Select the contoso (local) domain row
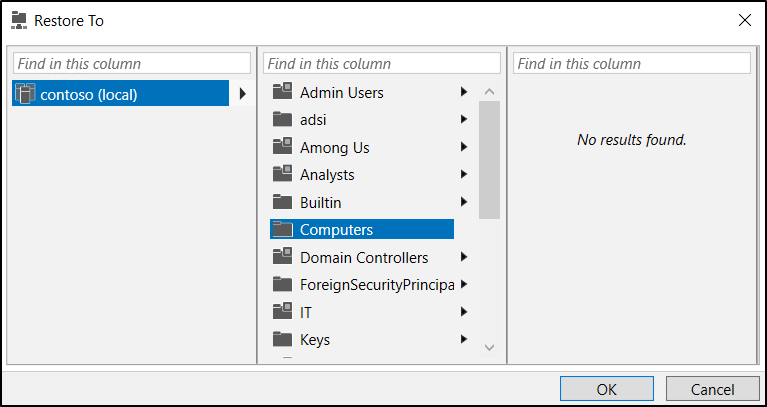Screen dimensions: 767x407 pos(120,93)
